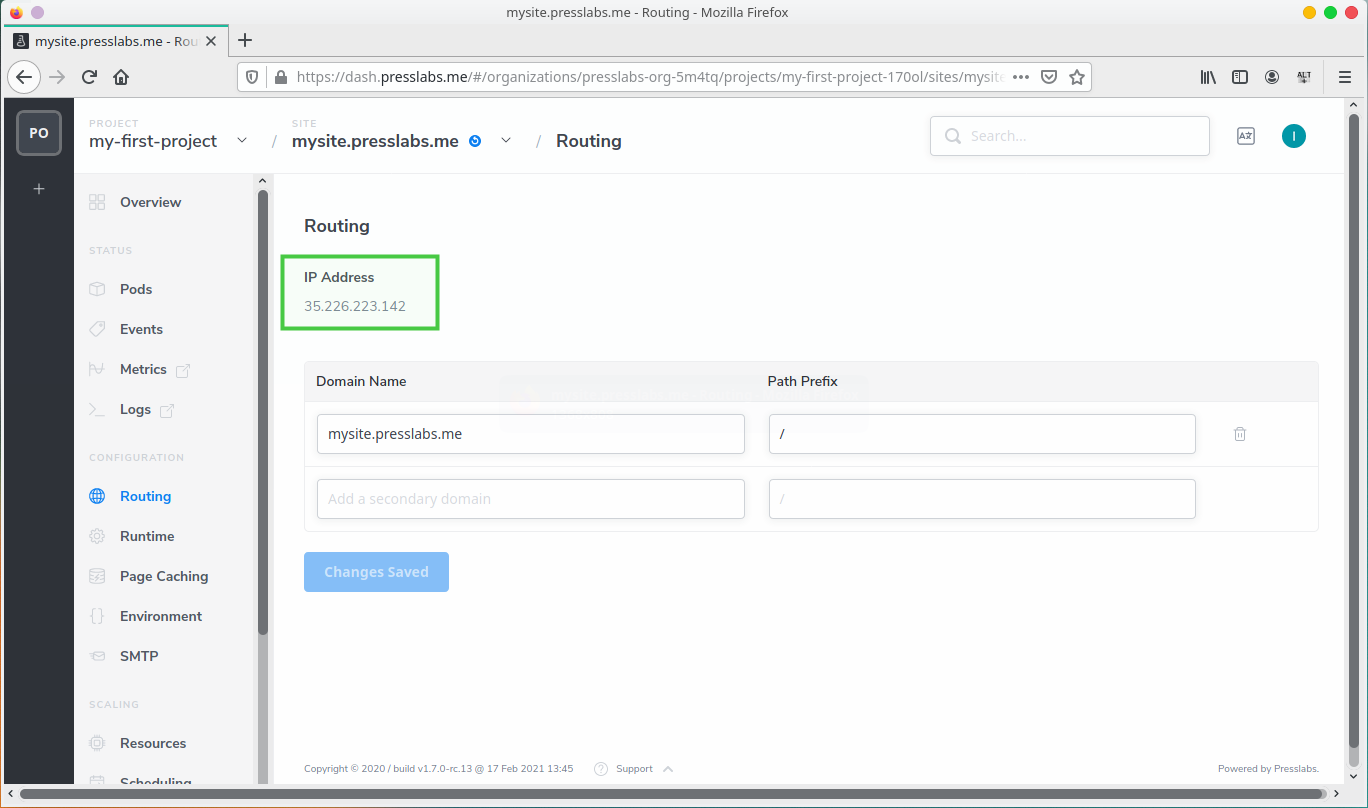The image size is (1368, 808).
Task: Open the Overview section
Action: point(150,202)
